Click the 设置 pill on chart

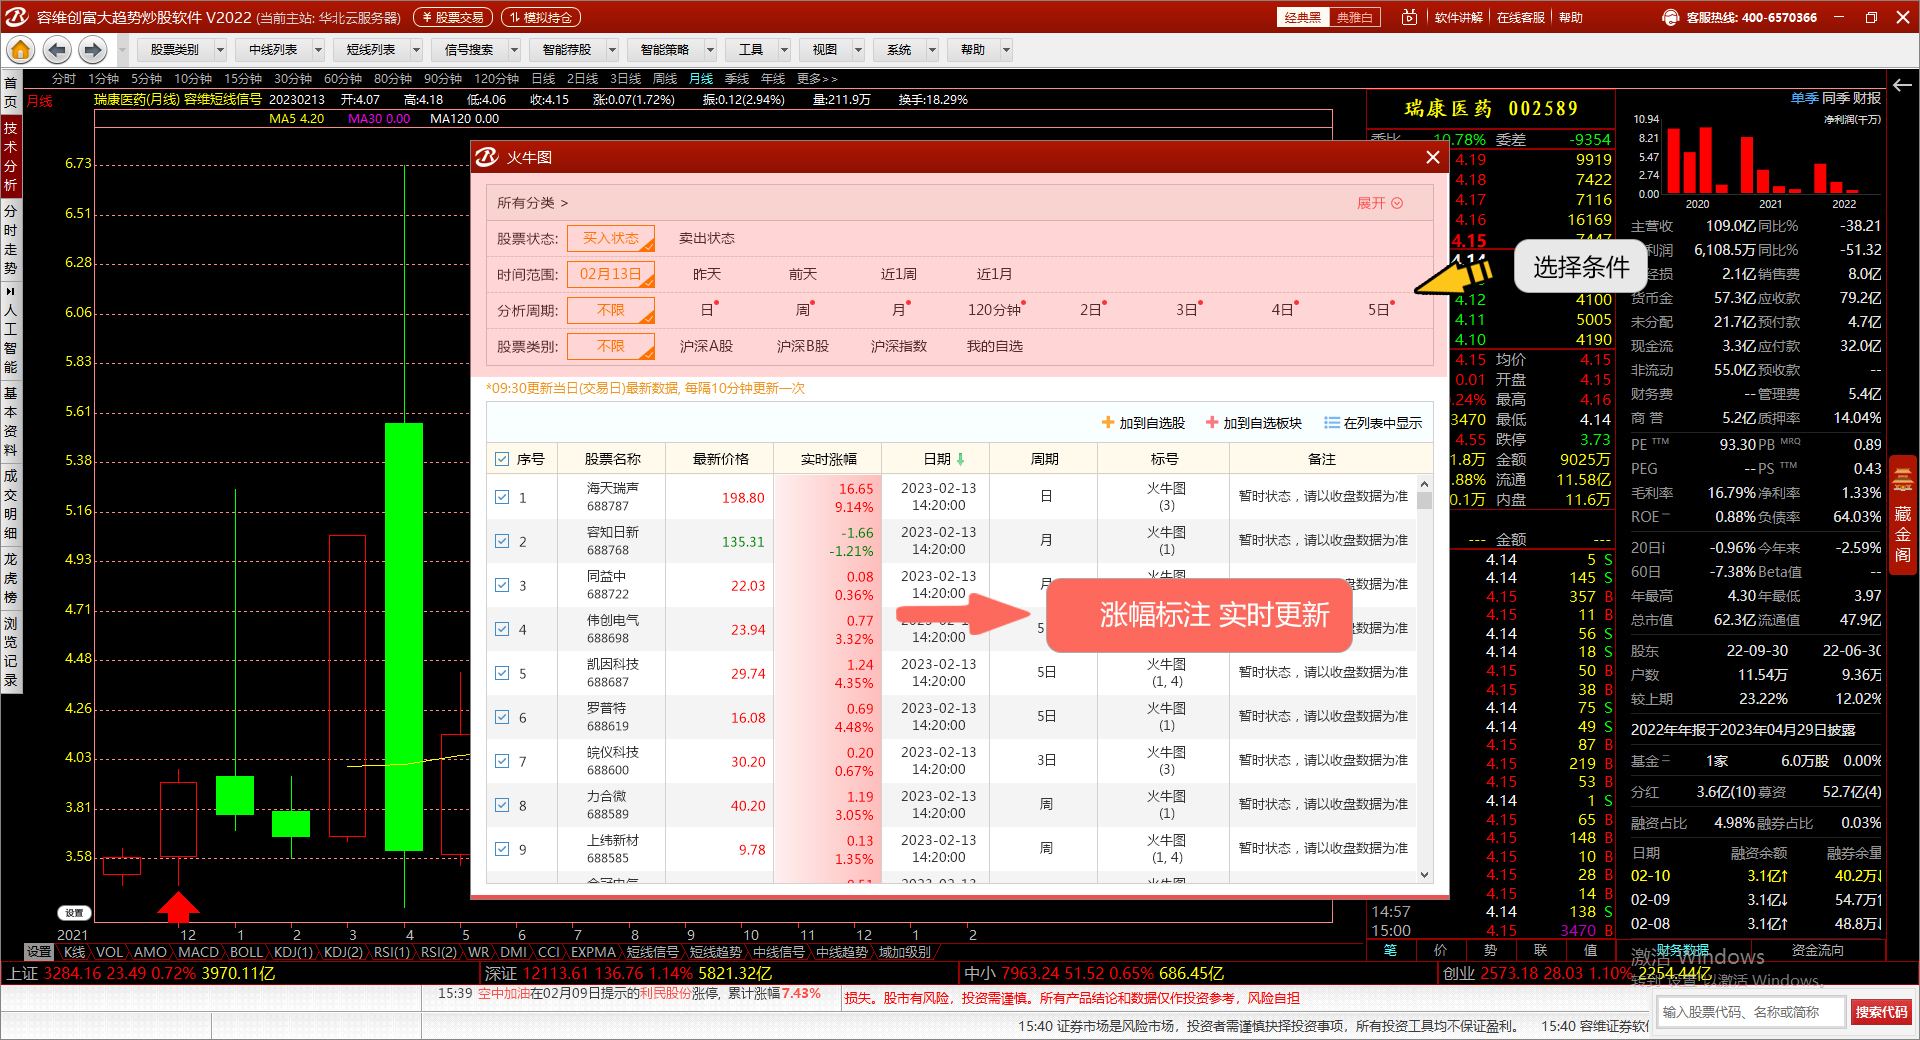[x=75, y=913]
